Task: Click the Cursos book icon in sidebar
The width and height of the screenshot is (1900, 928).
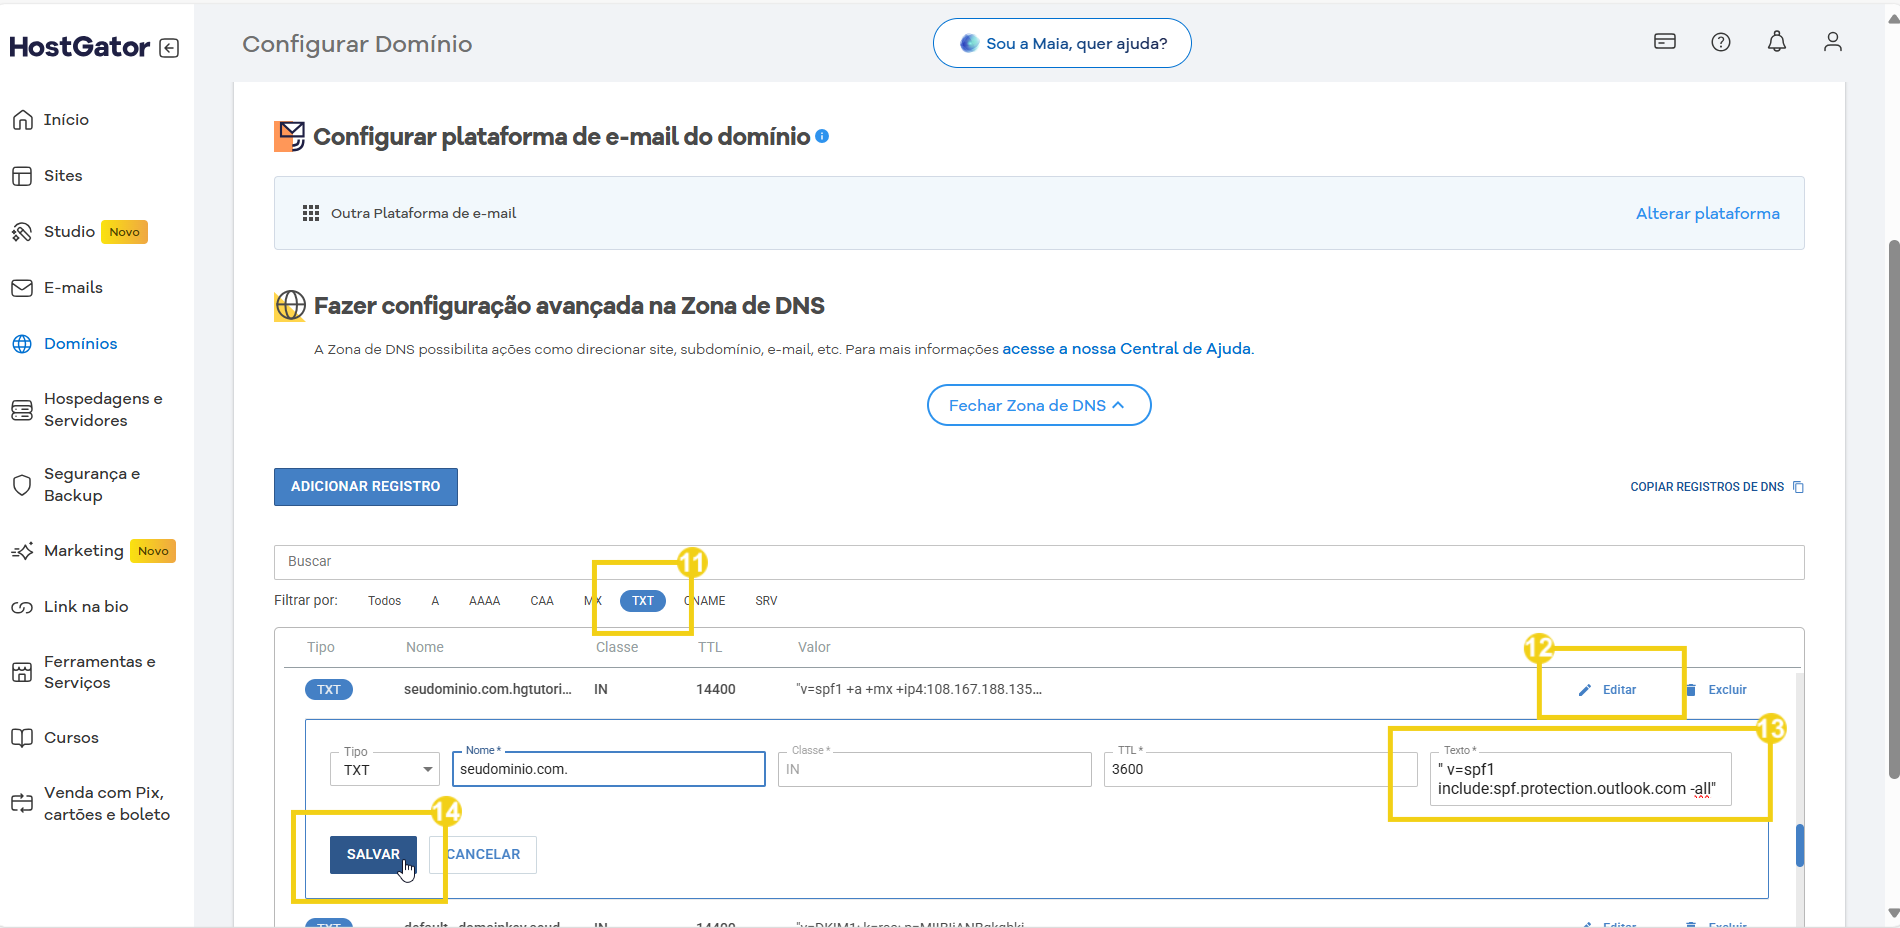Action: tap(22, 738)
